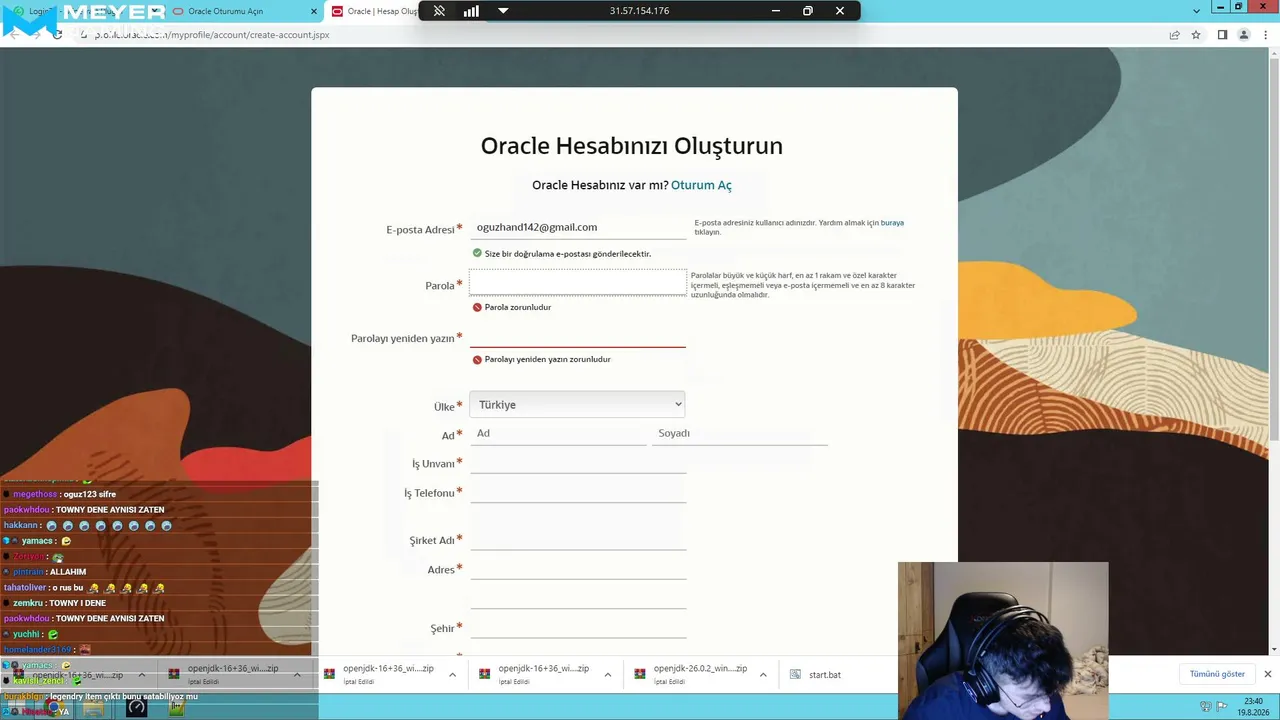Screen dimensions: 1280x720
Task: Close the downloads bar
Action: (x=1267, y=674)
